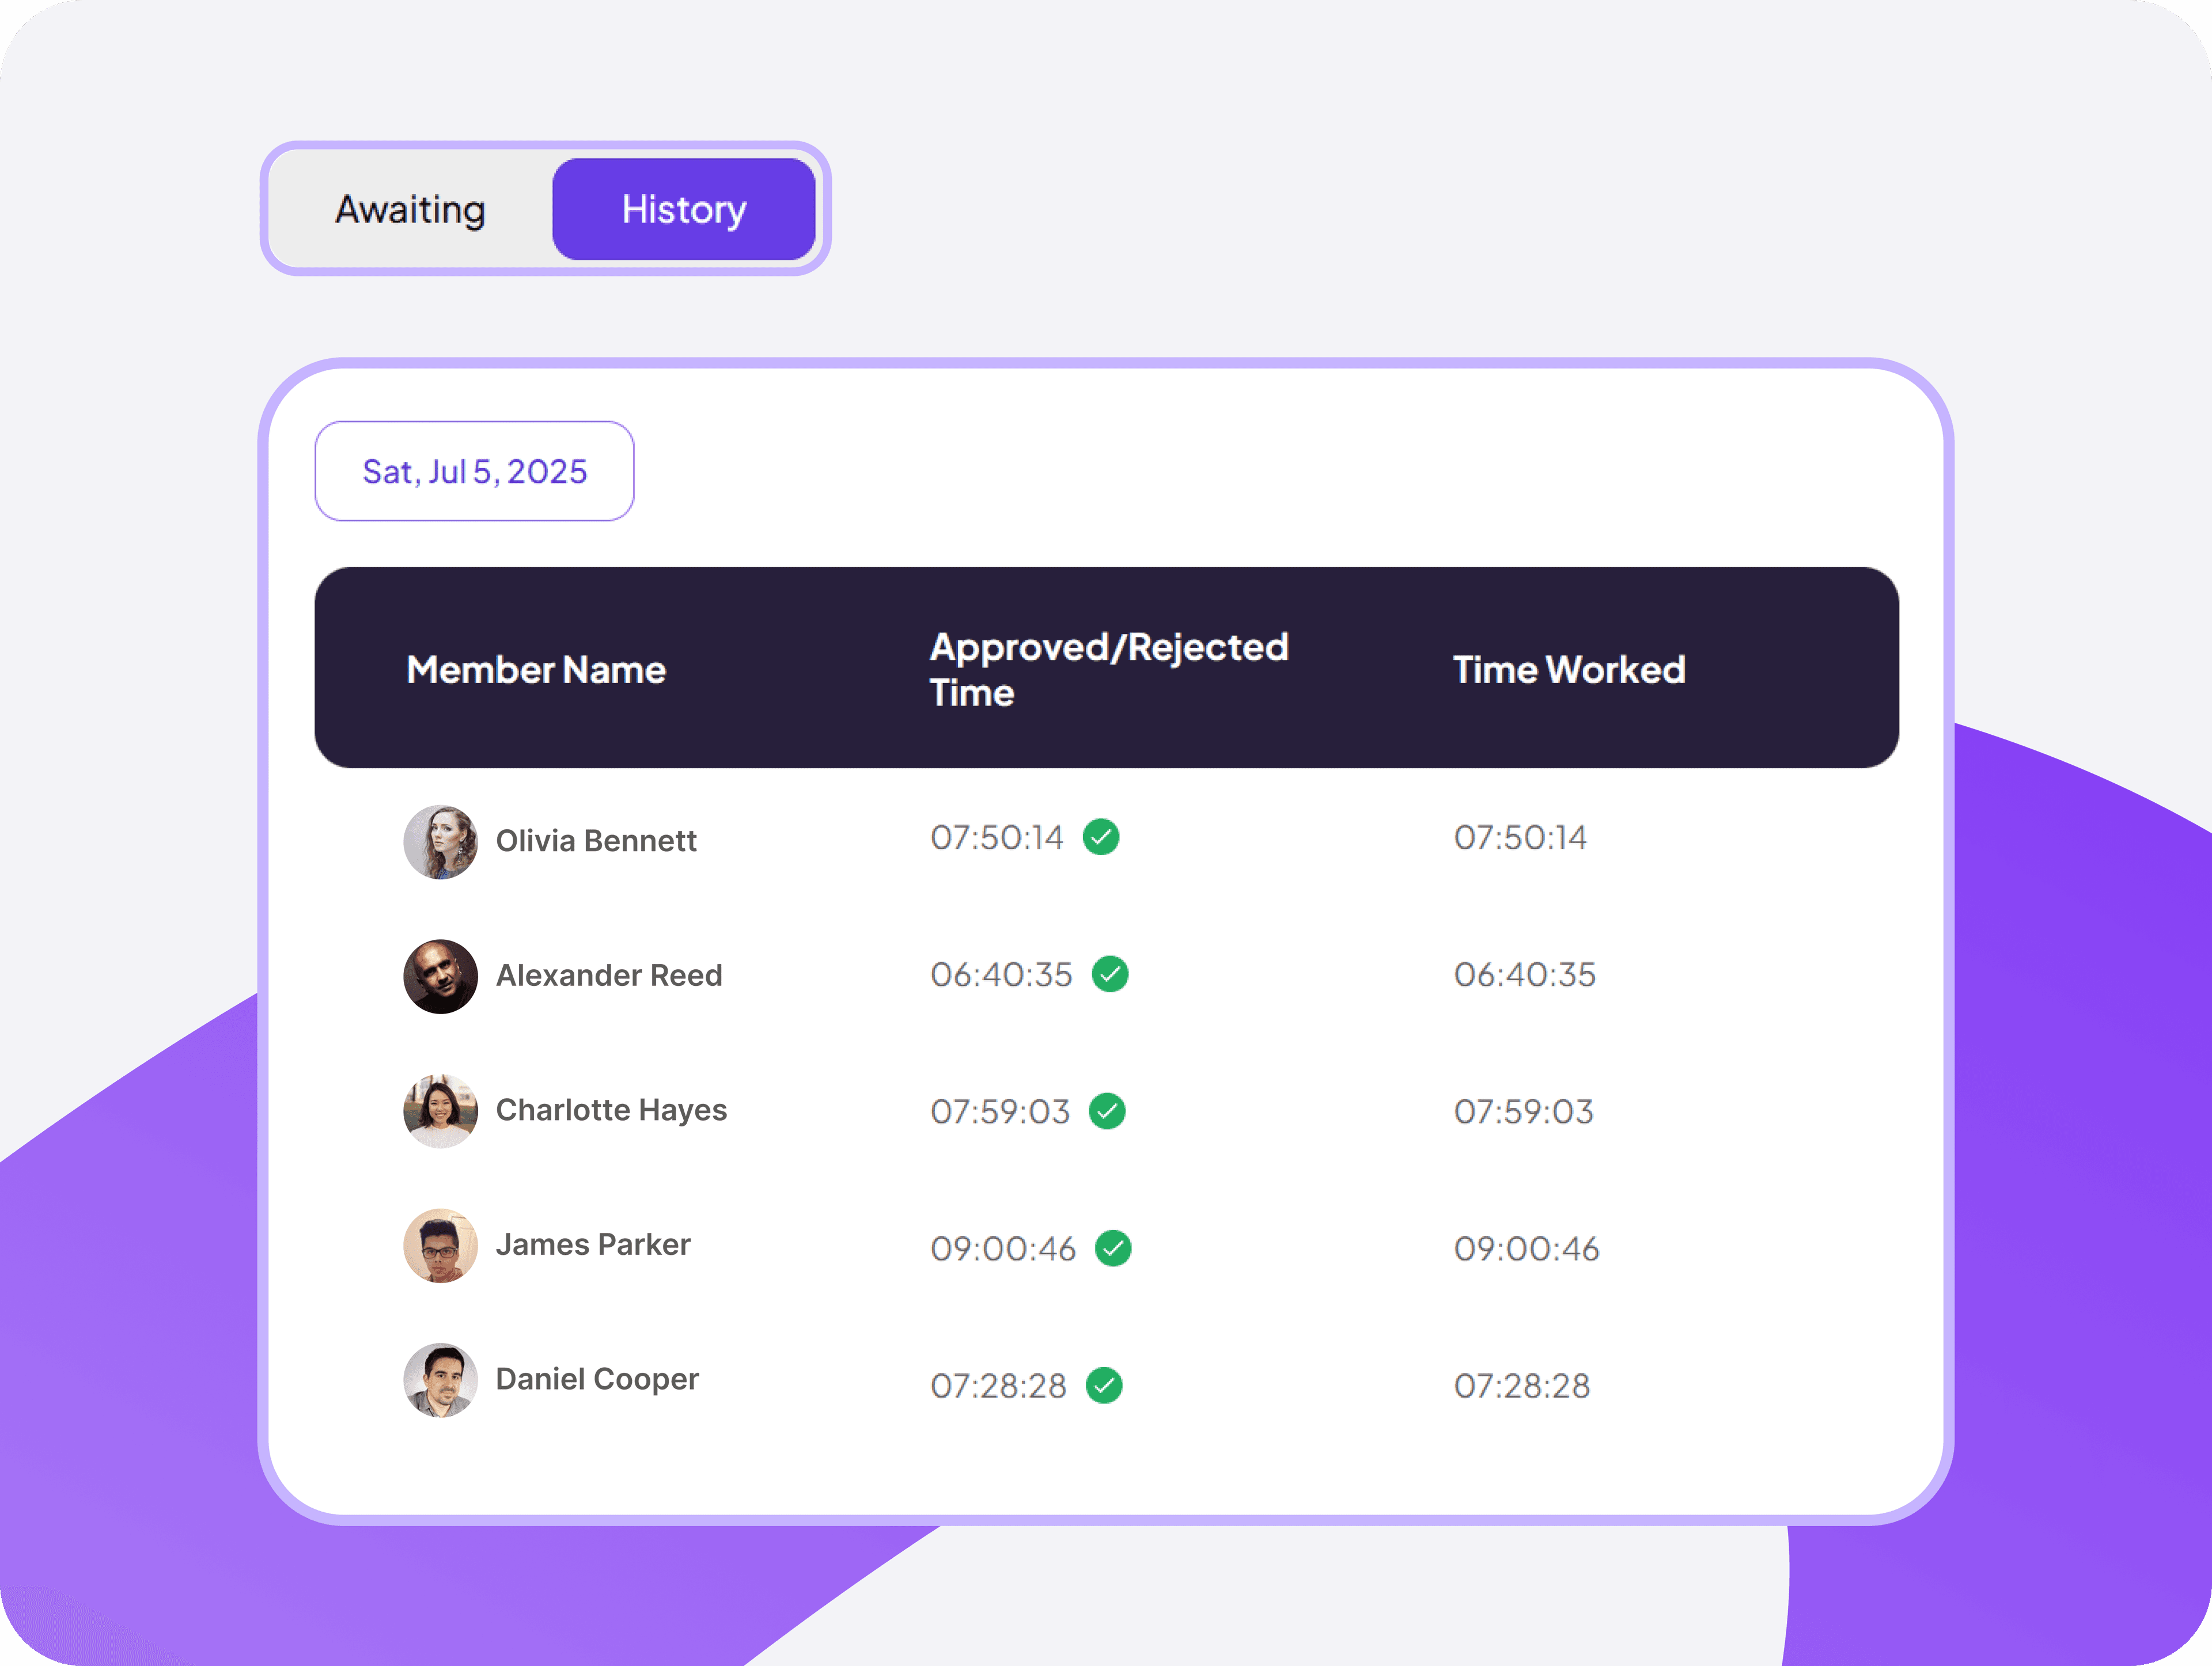Click Olivia Bennett's approved time 07:50:14
The image size is (2212, 1666).
pyautogui.click(x=998, y=838)
